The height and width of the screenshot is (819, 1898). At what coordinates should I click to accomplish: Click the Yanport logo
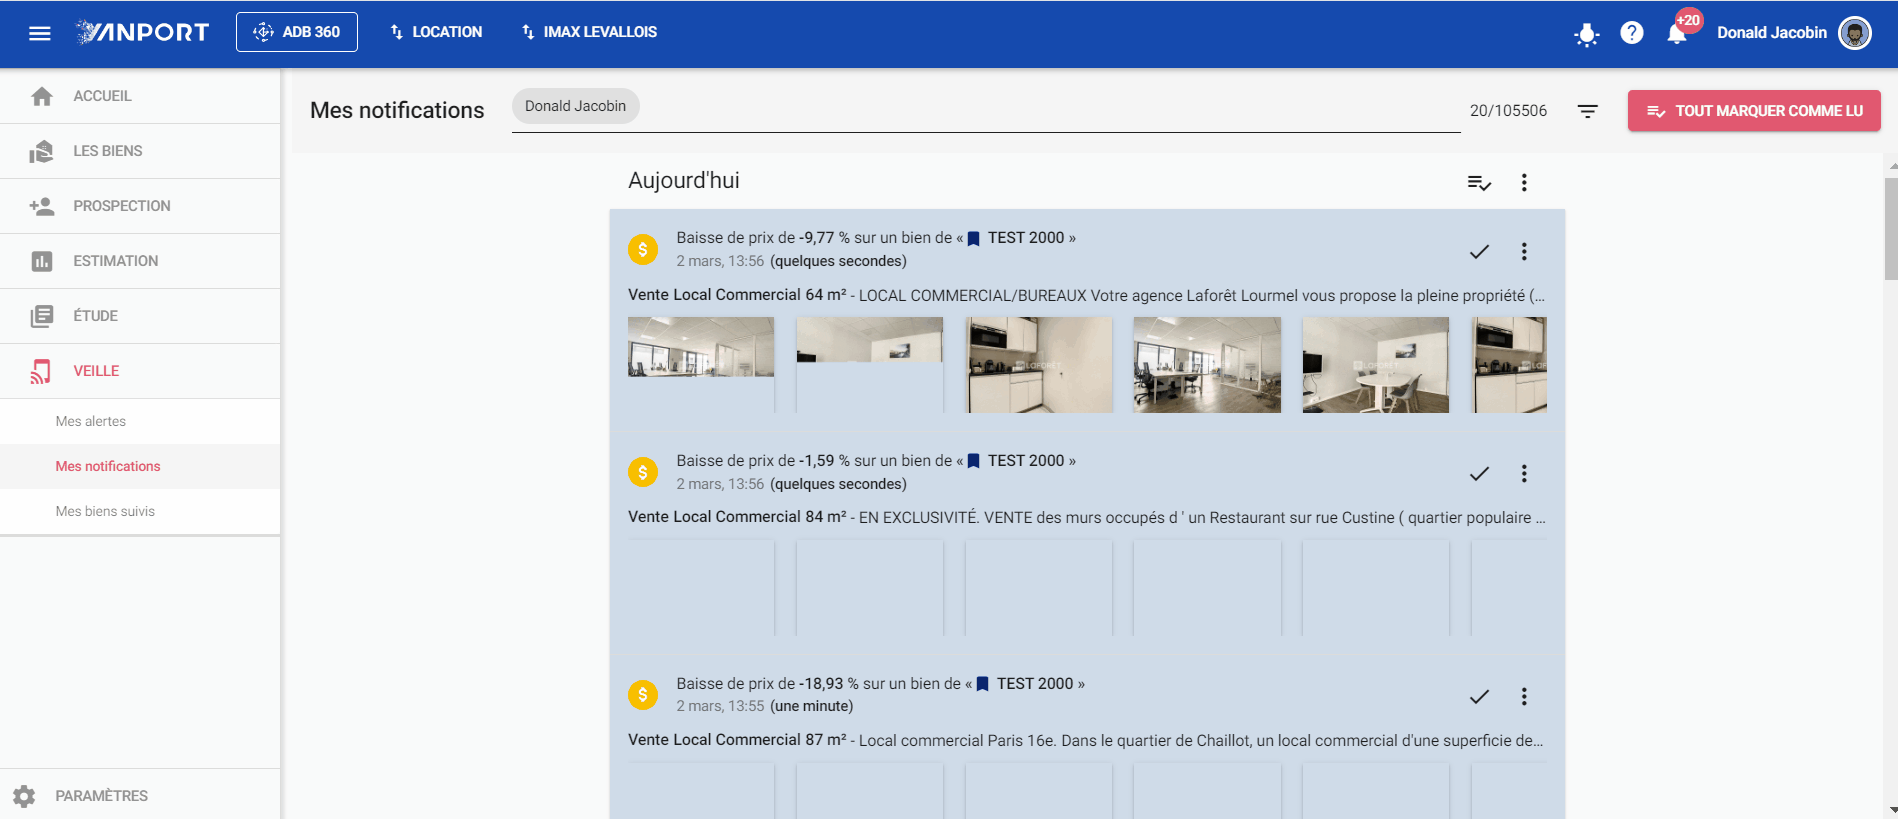click(x=143, y=32)
